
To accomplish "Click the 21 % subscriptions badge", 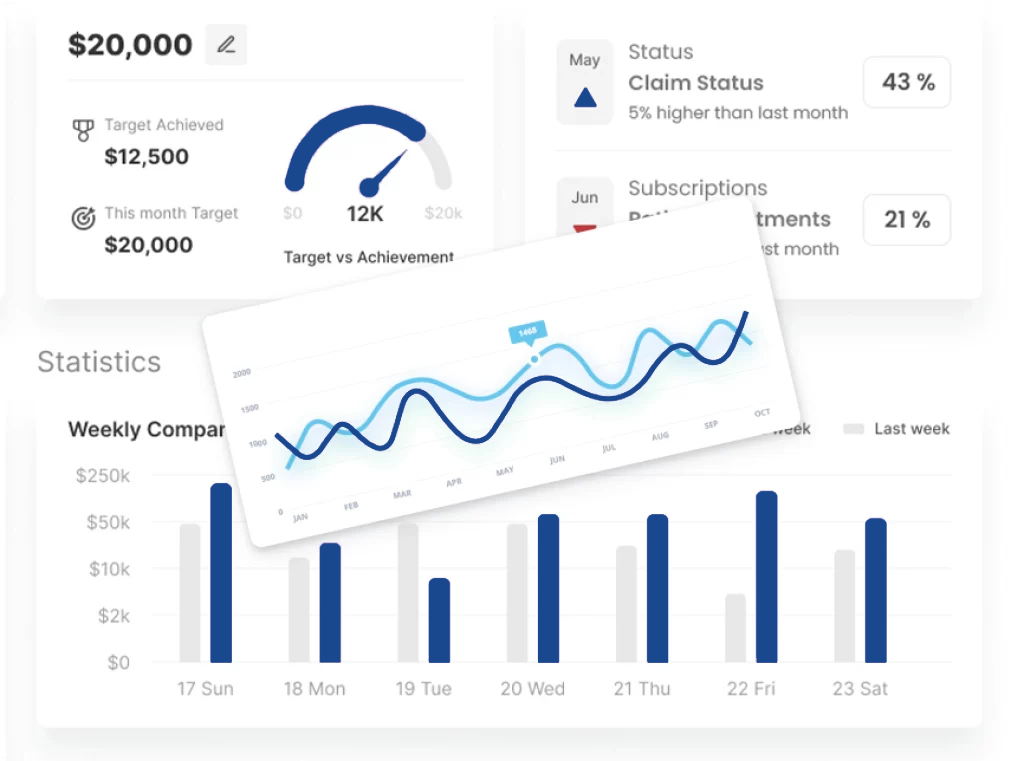I will click(907, 219).
